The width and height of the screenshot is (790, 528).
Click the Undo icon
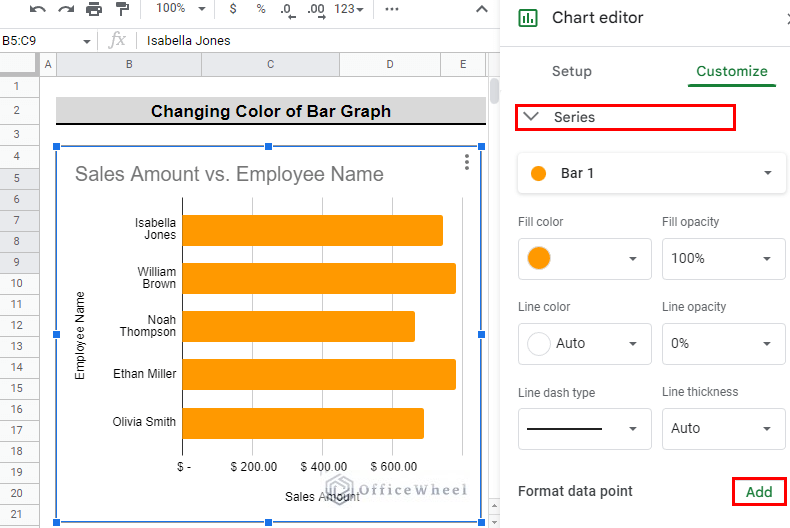click(x=37, y=9)
